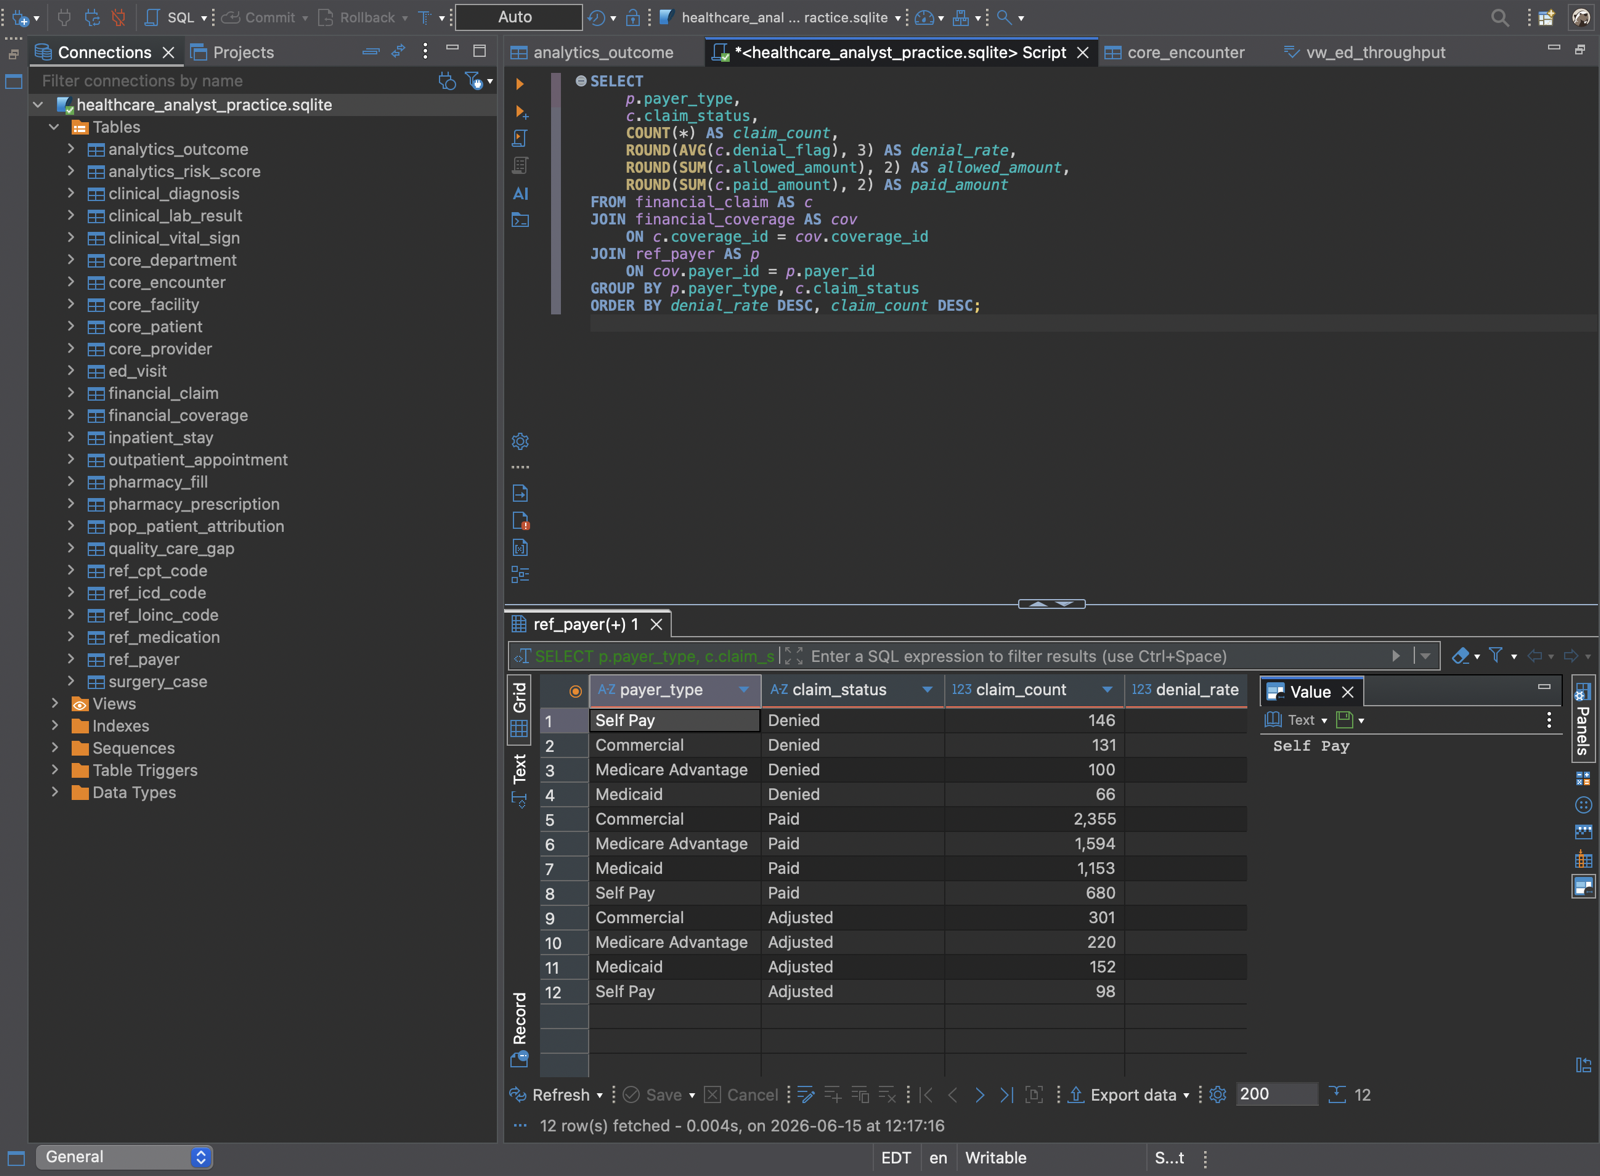Go to next row in results
The image size is (1600, 1176).
point(979,1095)
